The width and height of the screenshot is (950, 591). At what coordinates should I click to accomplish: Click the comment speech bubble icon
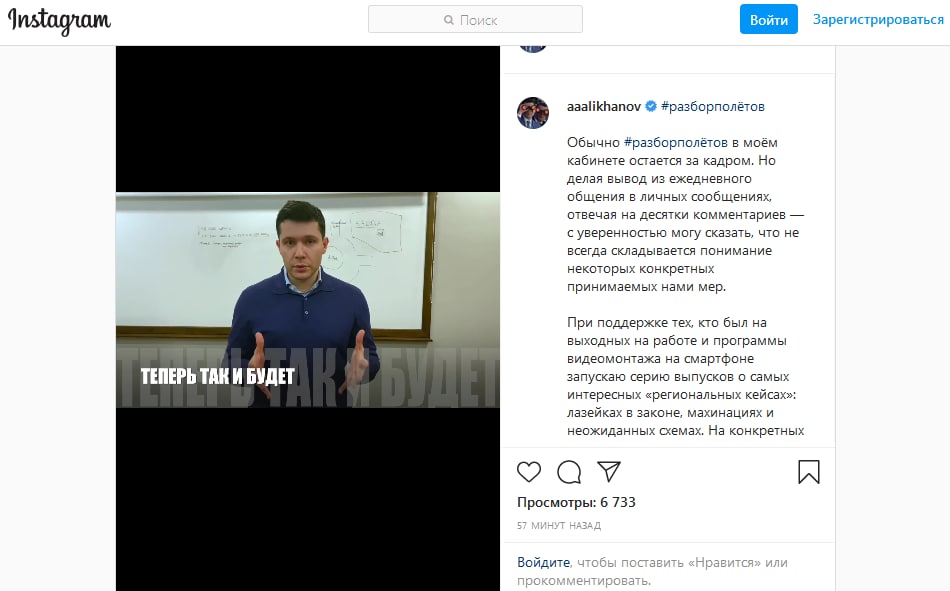pyautogui.click(x=569, y=472)
